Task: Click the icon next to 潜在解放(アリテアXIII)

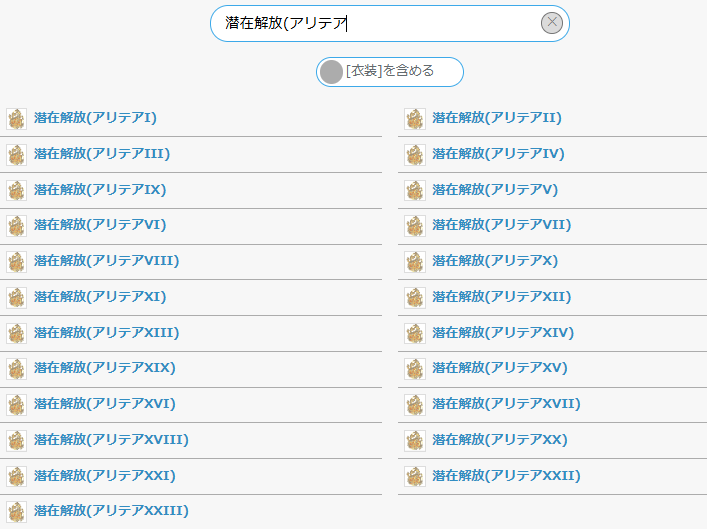Action: 17,333
